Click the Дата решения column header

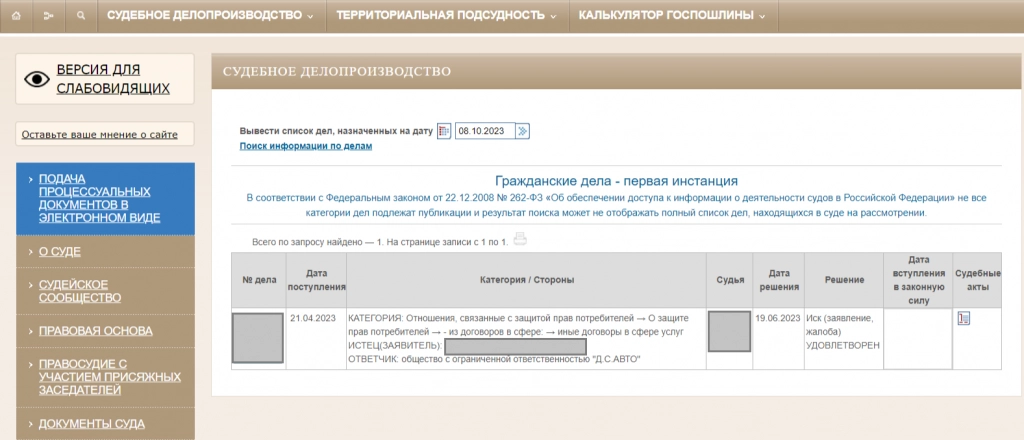tap(778, 280)
